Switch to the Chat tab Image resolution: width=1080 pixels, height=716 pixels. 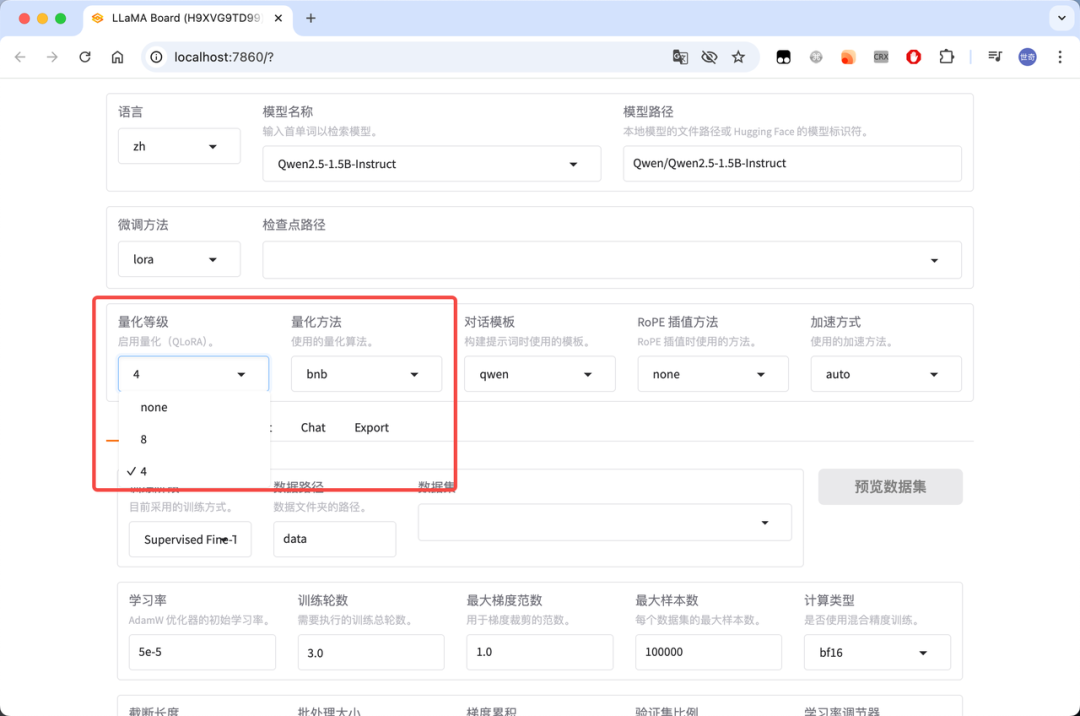click(x=313, y=428)
